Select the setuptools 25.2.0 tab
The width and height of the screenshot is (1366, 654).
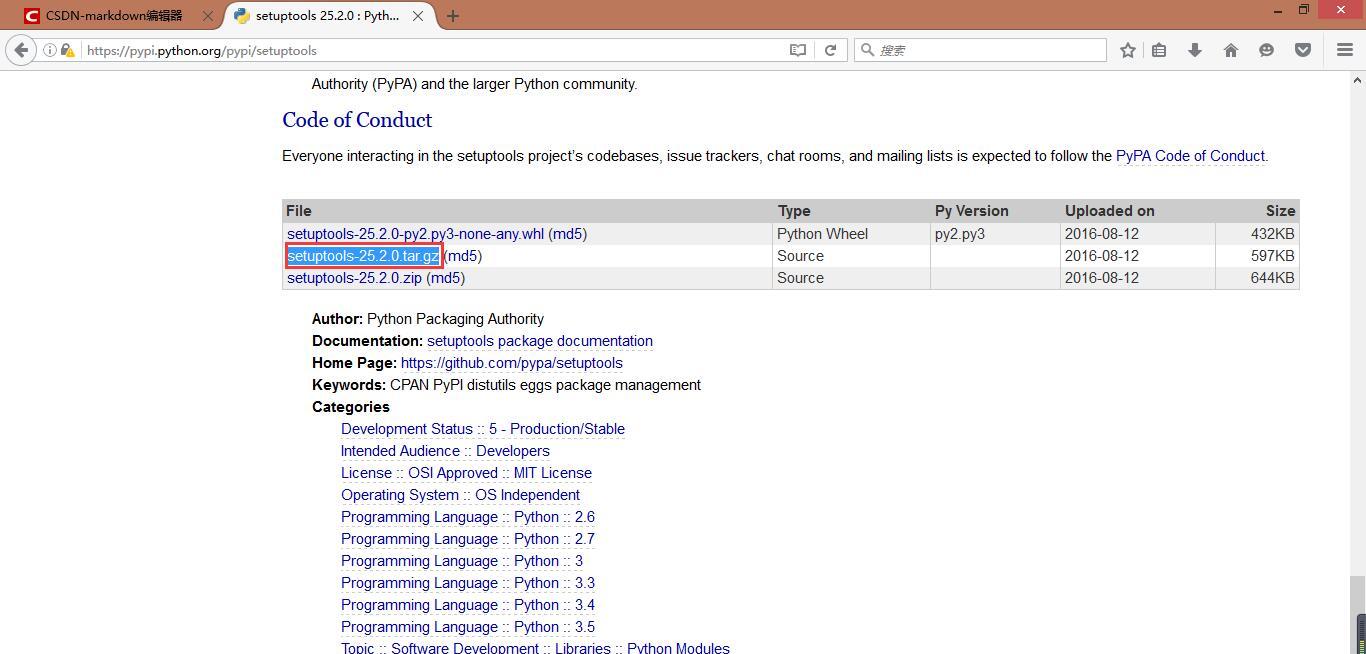tap(330, 16)
